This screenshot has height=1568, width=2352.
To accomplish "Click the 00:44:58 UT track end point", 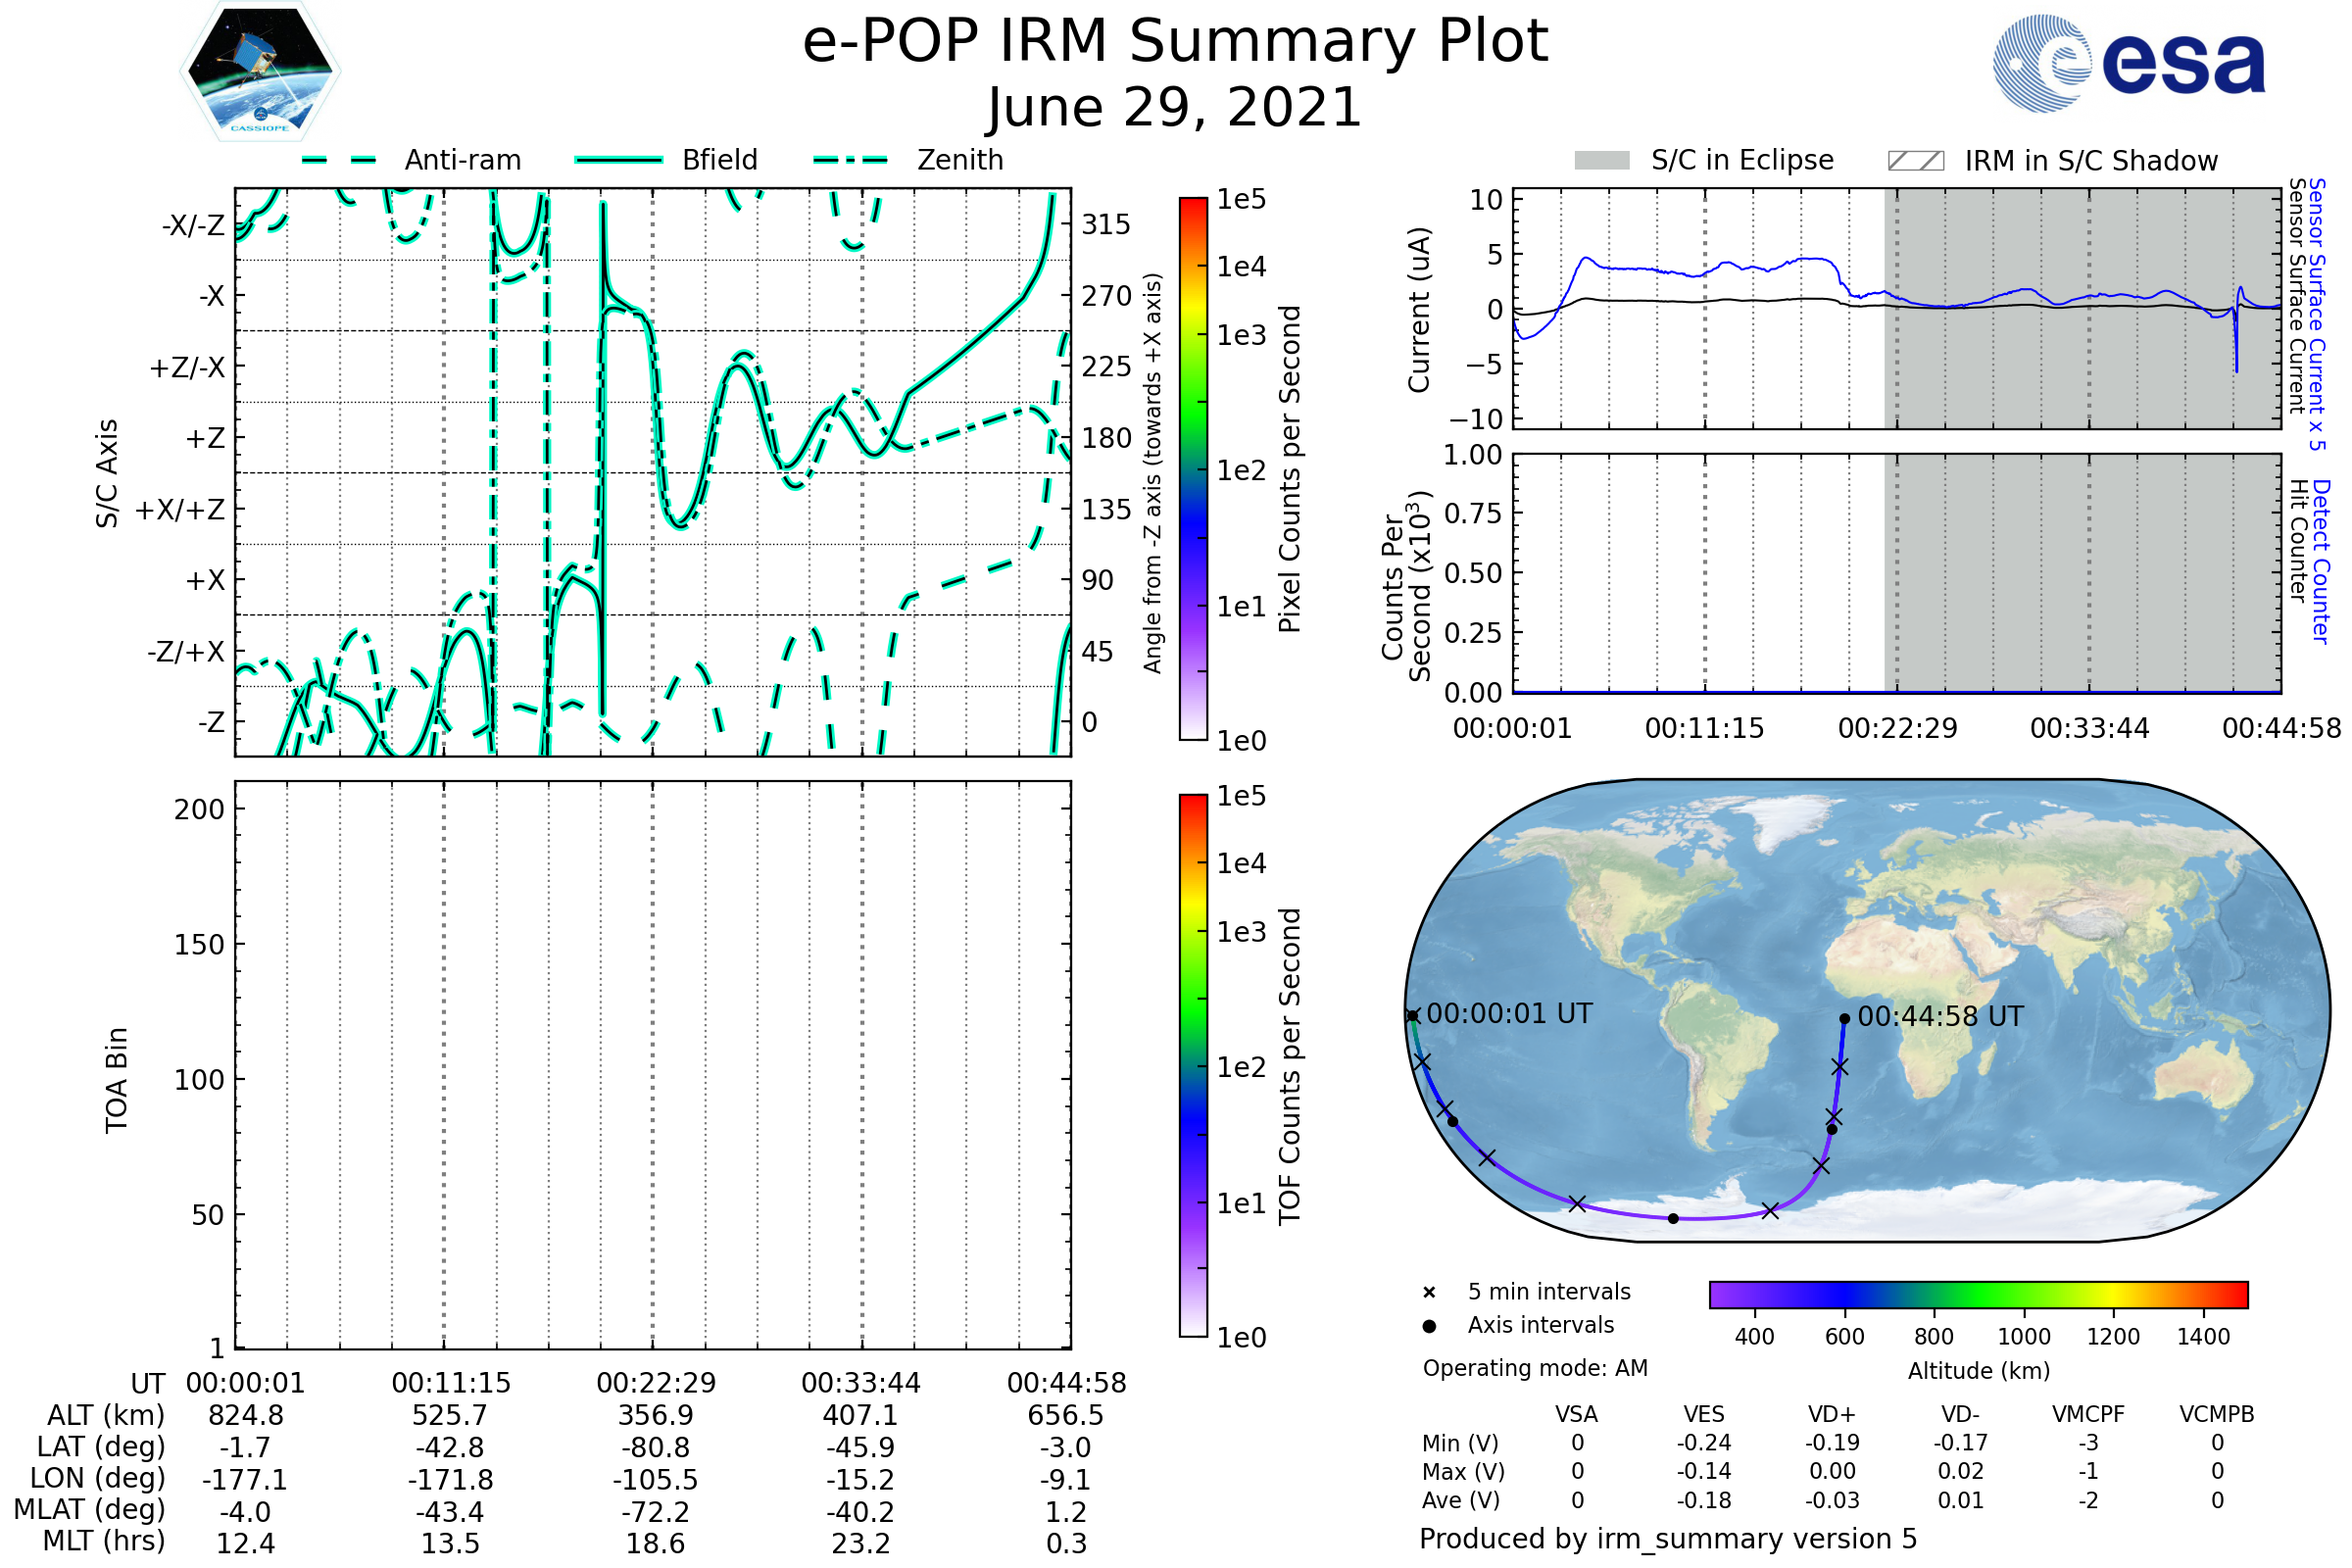I will click(1844, 1019).
